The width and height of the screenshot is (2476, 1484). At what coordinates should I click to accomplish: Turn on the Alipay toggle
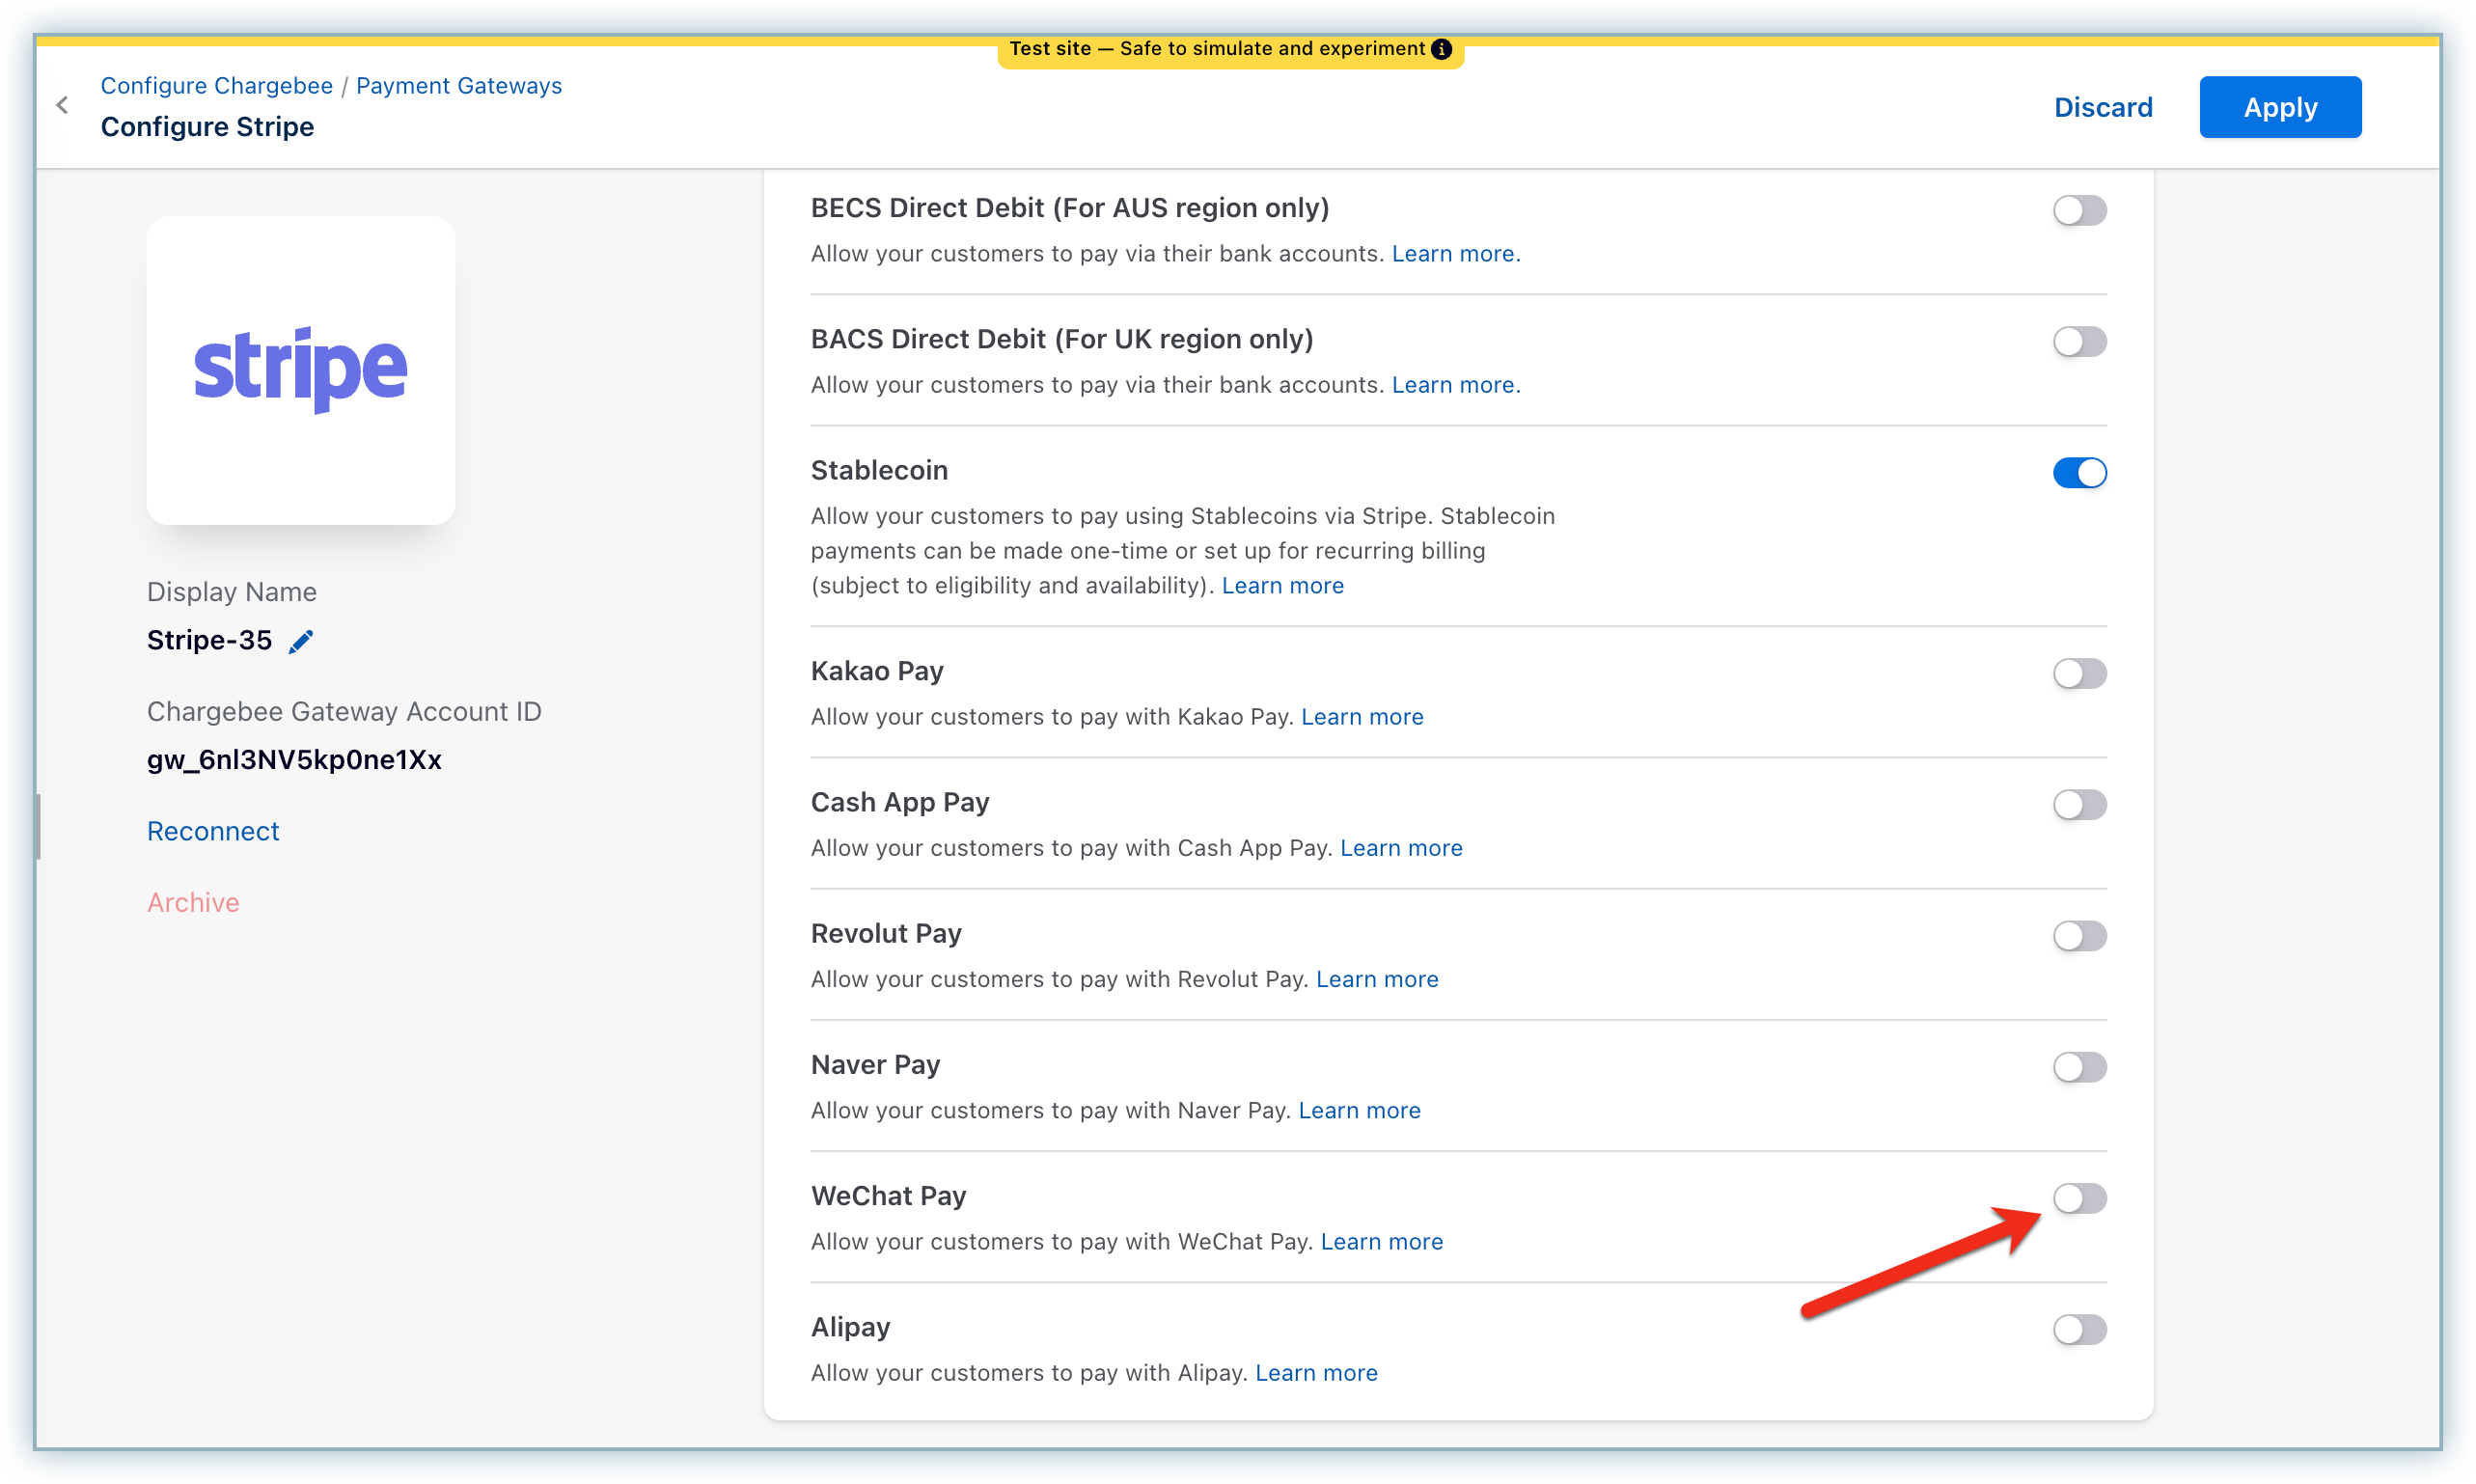point(2079,1329)
